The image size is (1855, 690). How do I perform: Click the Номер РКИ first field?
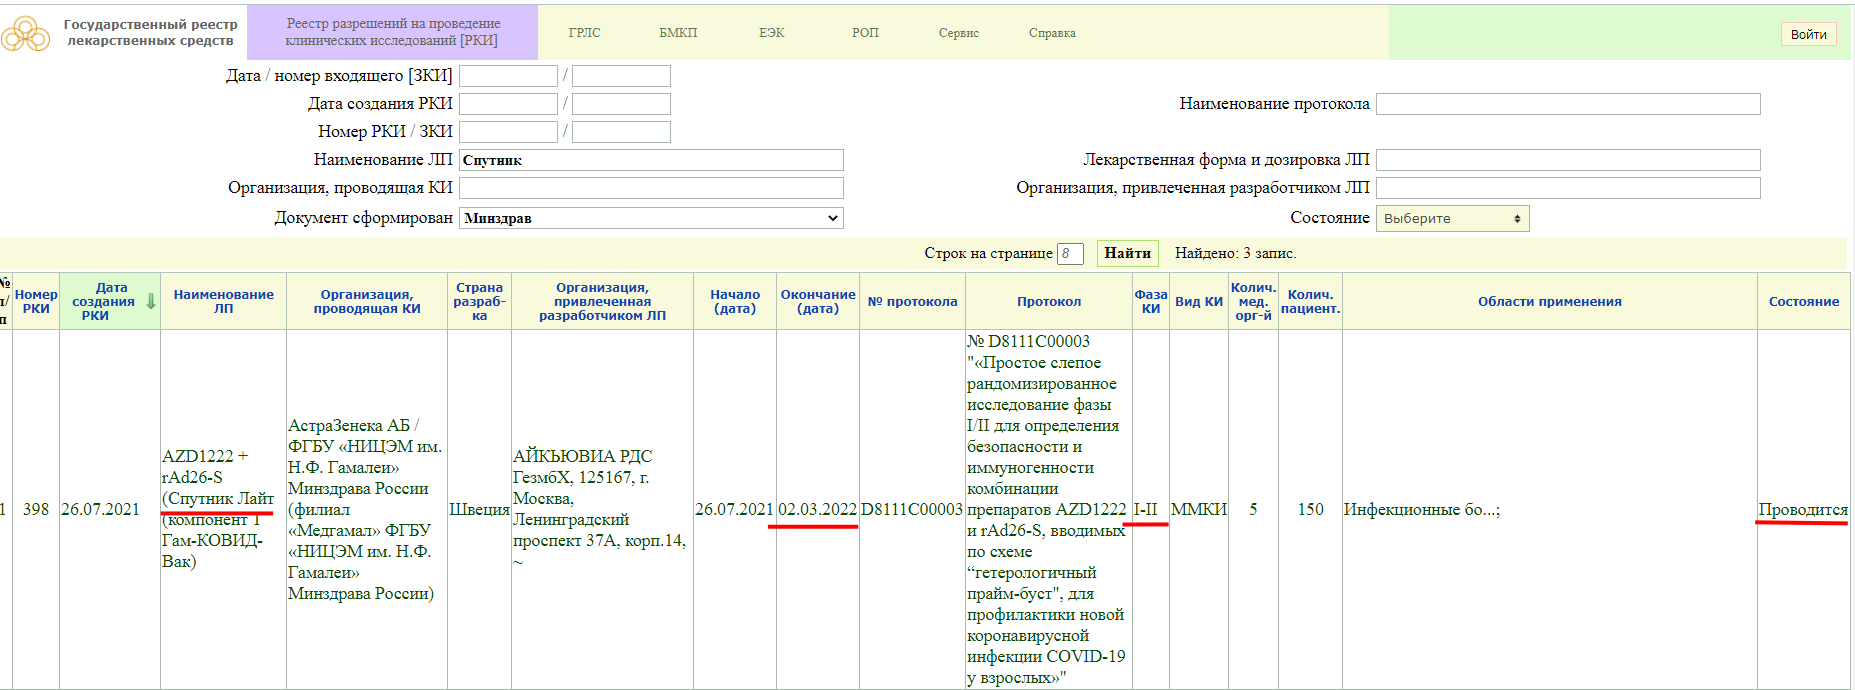(x=508, y=132)
